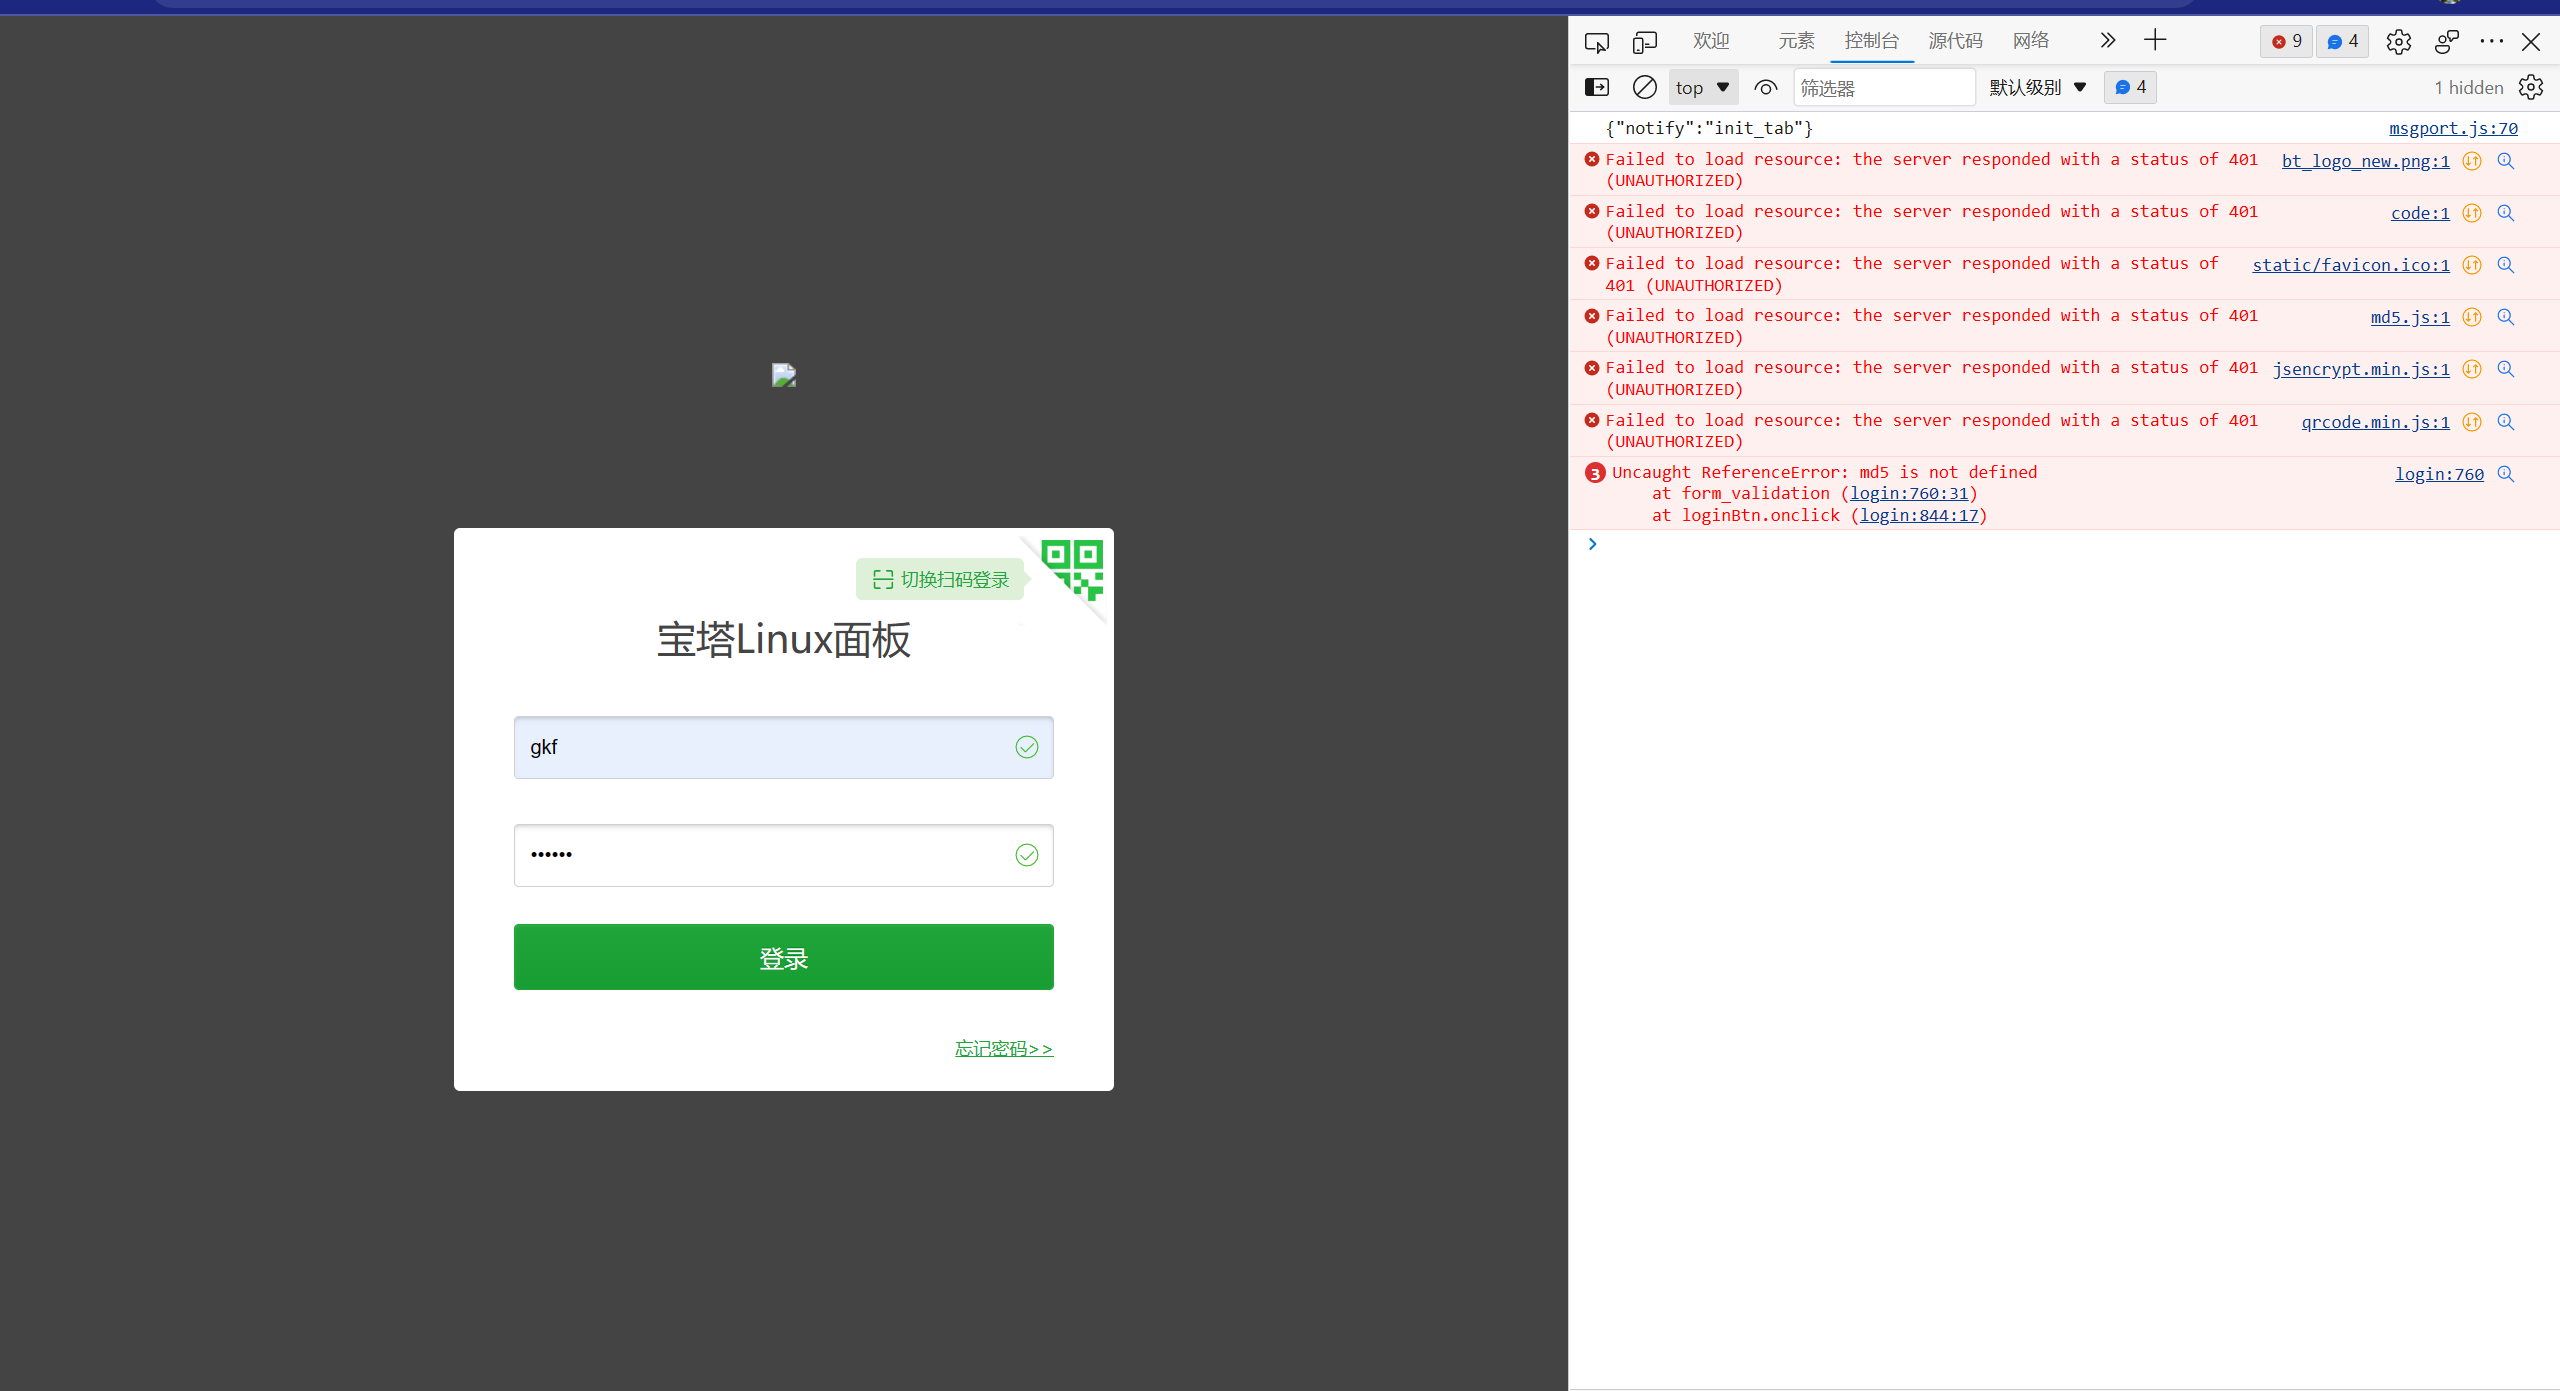Click search icon on ReferenceError row
This screenshot has height=1391, width=2560.
click(2506, 474)
